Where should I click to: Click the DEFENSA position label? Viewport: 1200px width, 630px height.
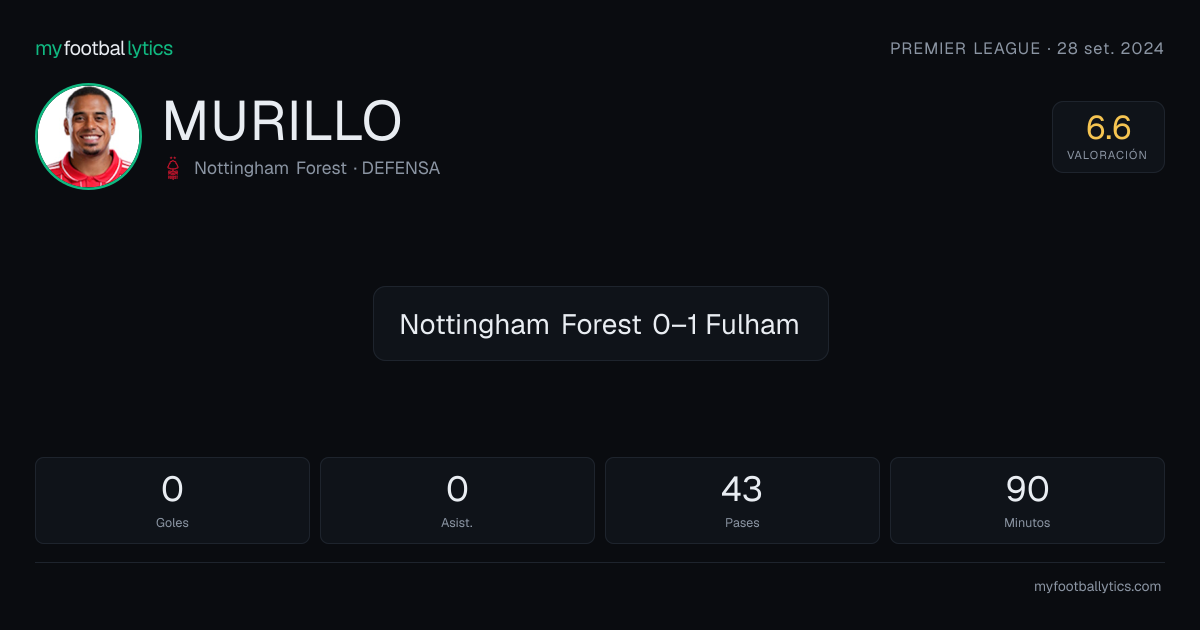point(400,168)
